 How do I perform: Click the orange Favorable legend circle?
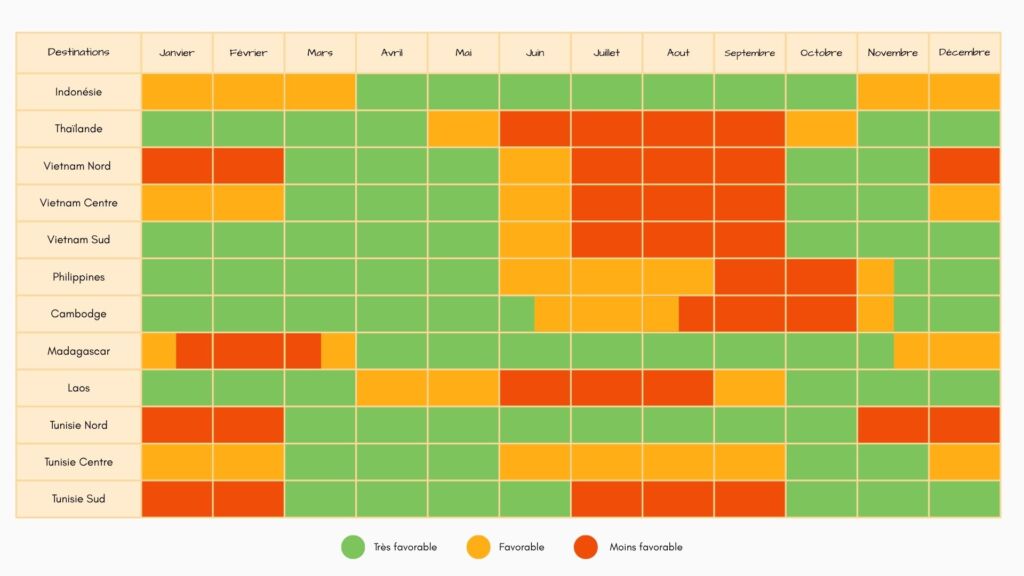pos(479,547)
